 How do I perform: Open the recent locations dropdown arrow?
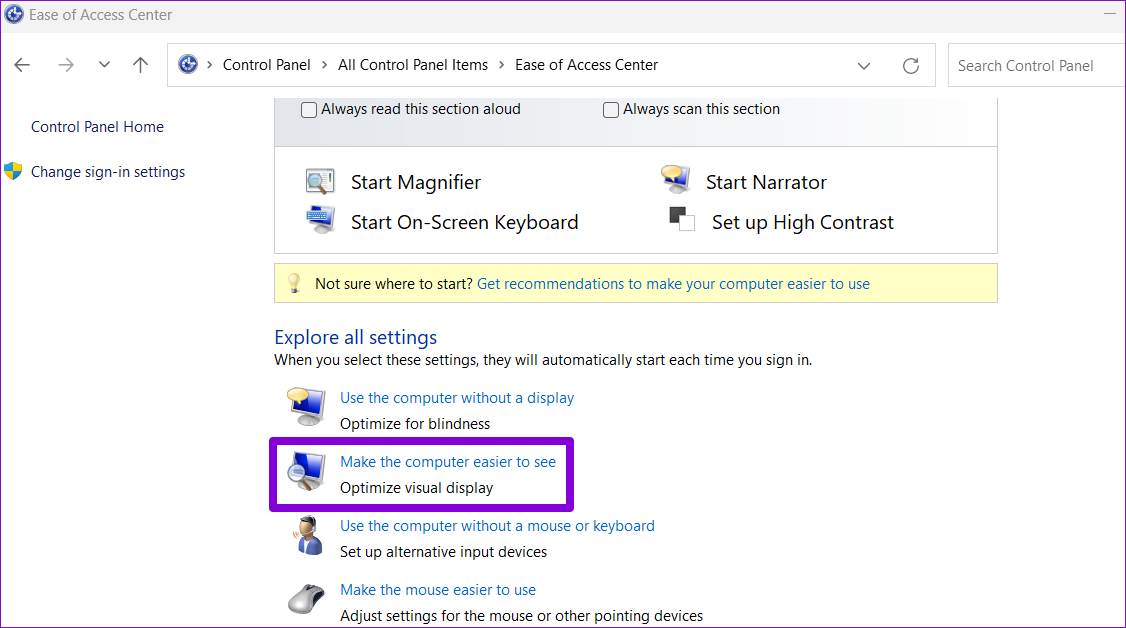pos(104,65)
